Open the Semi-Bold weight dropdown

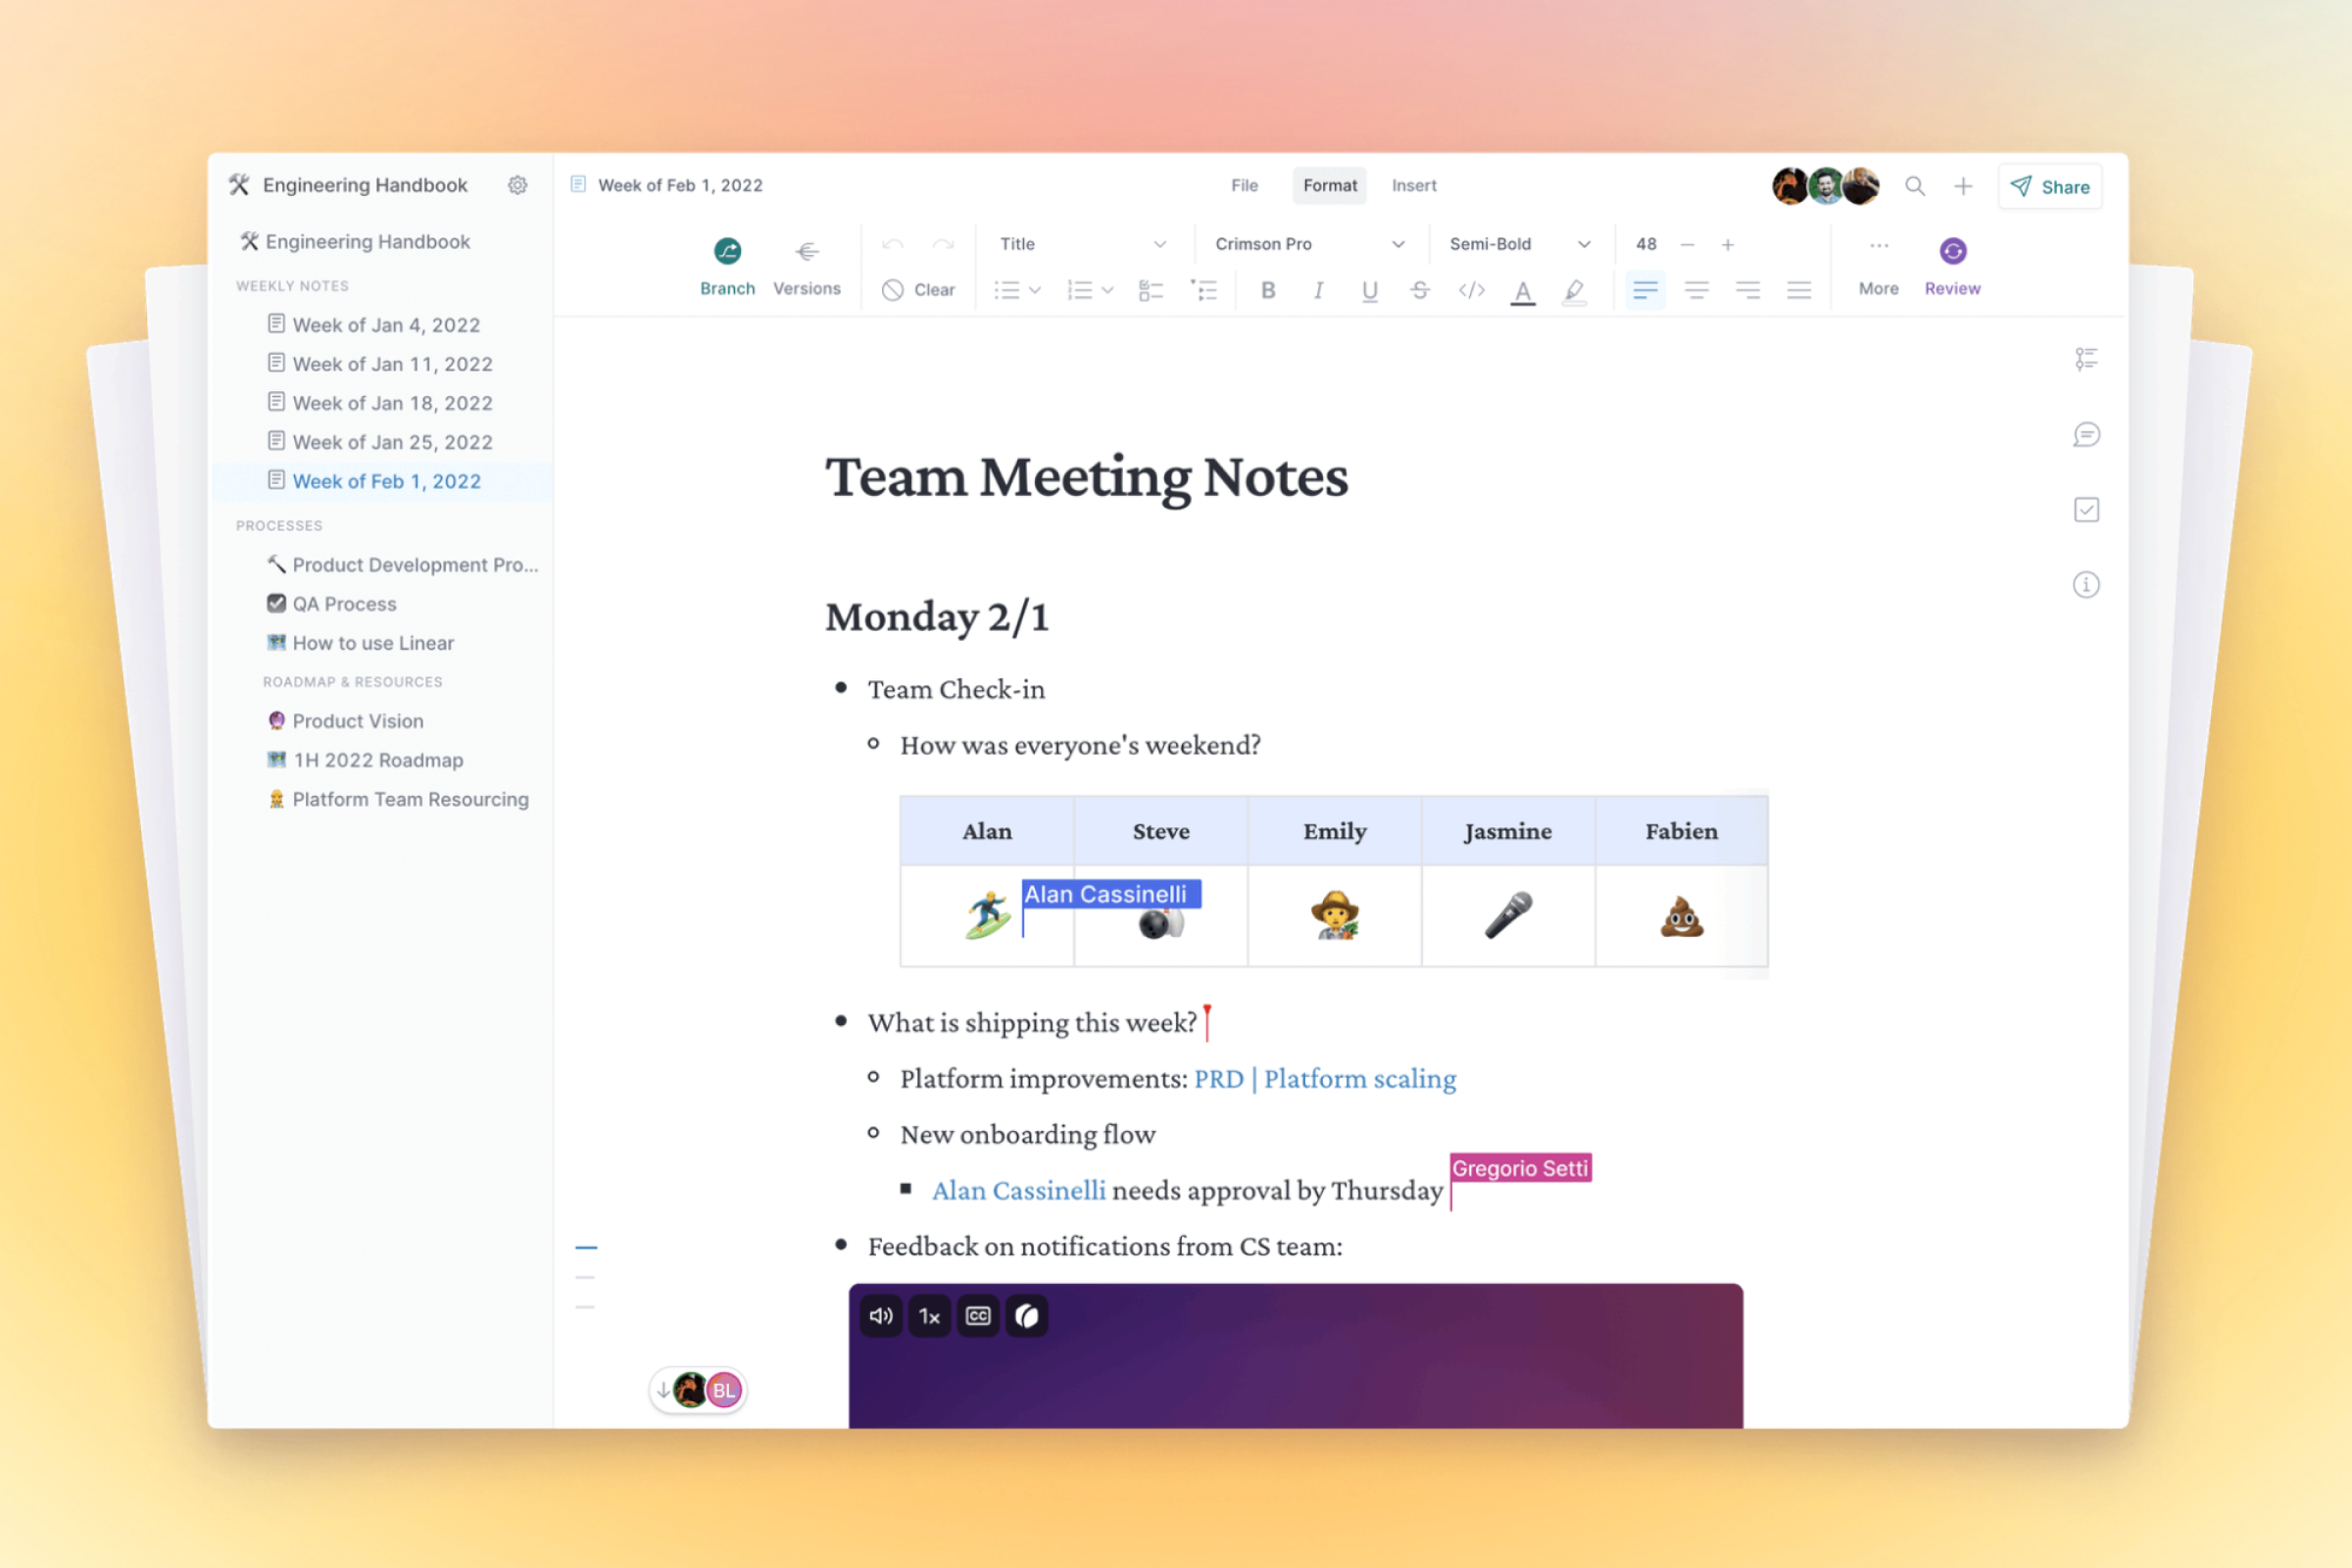tap(1518, 244)
